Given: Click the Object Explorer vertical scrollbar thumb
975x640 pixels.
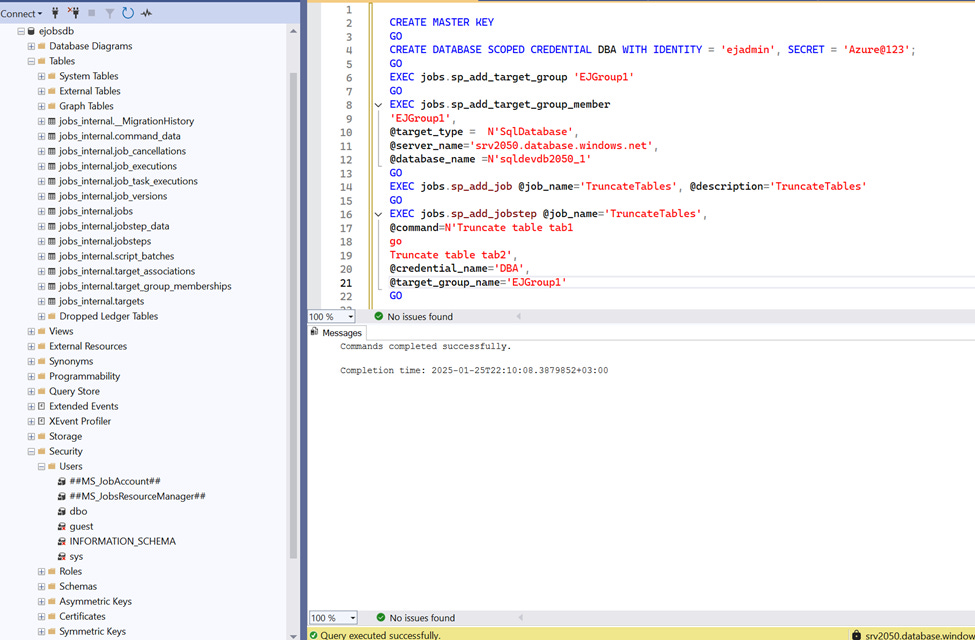Looking at the screenshot, I should point(293,314).
